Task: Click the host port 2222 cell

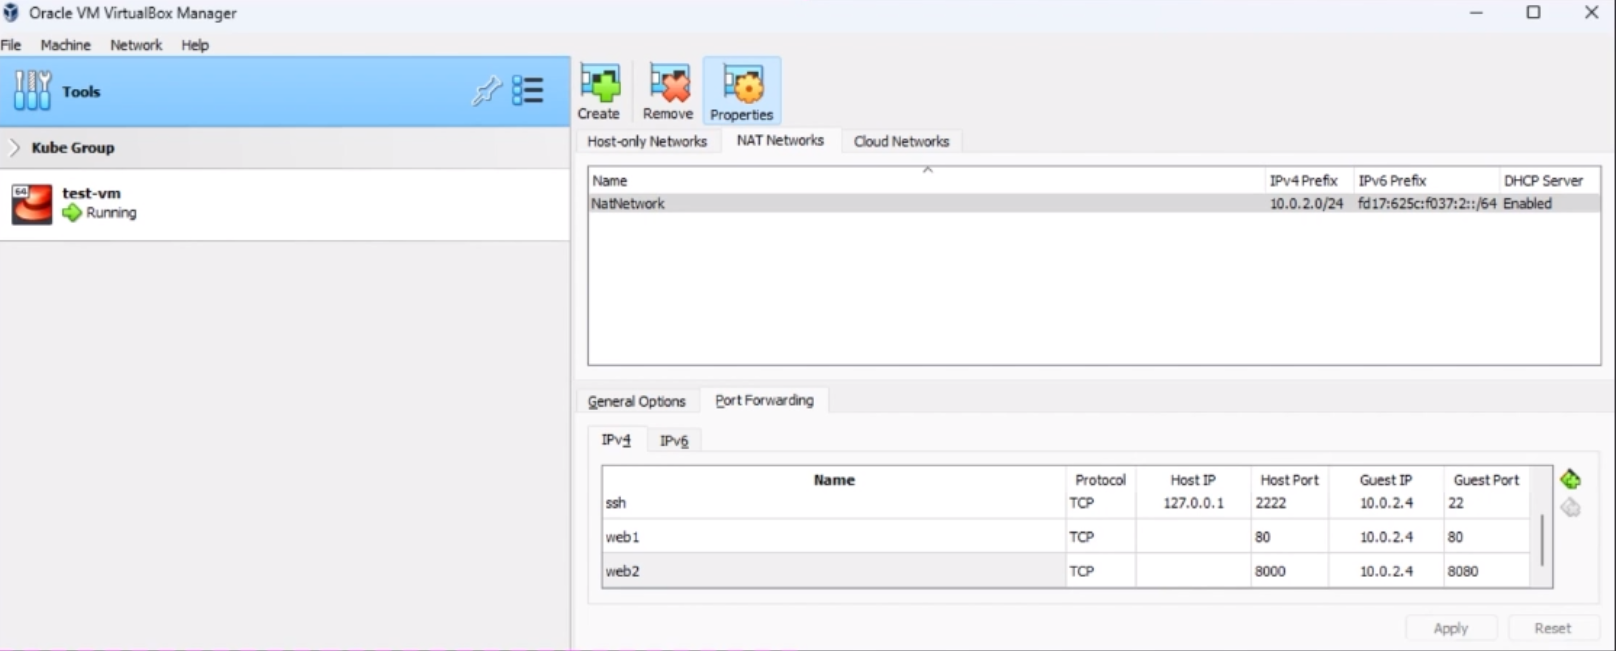Action: (1289, 503)
